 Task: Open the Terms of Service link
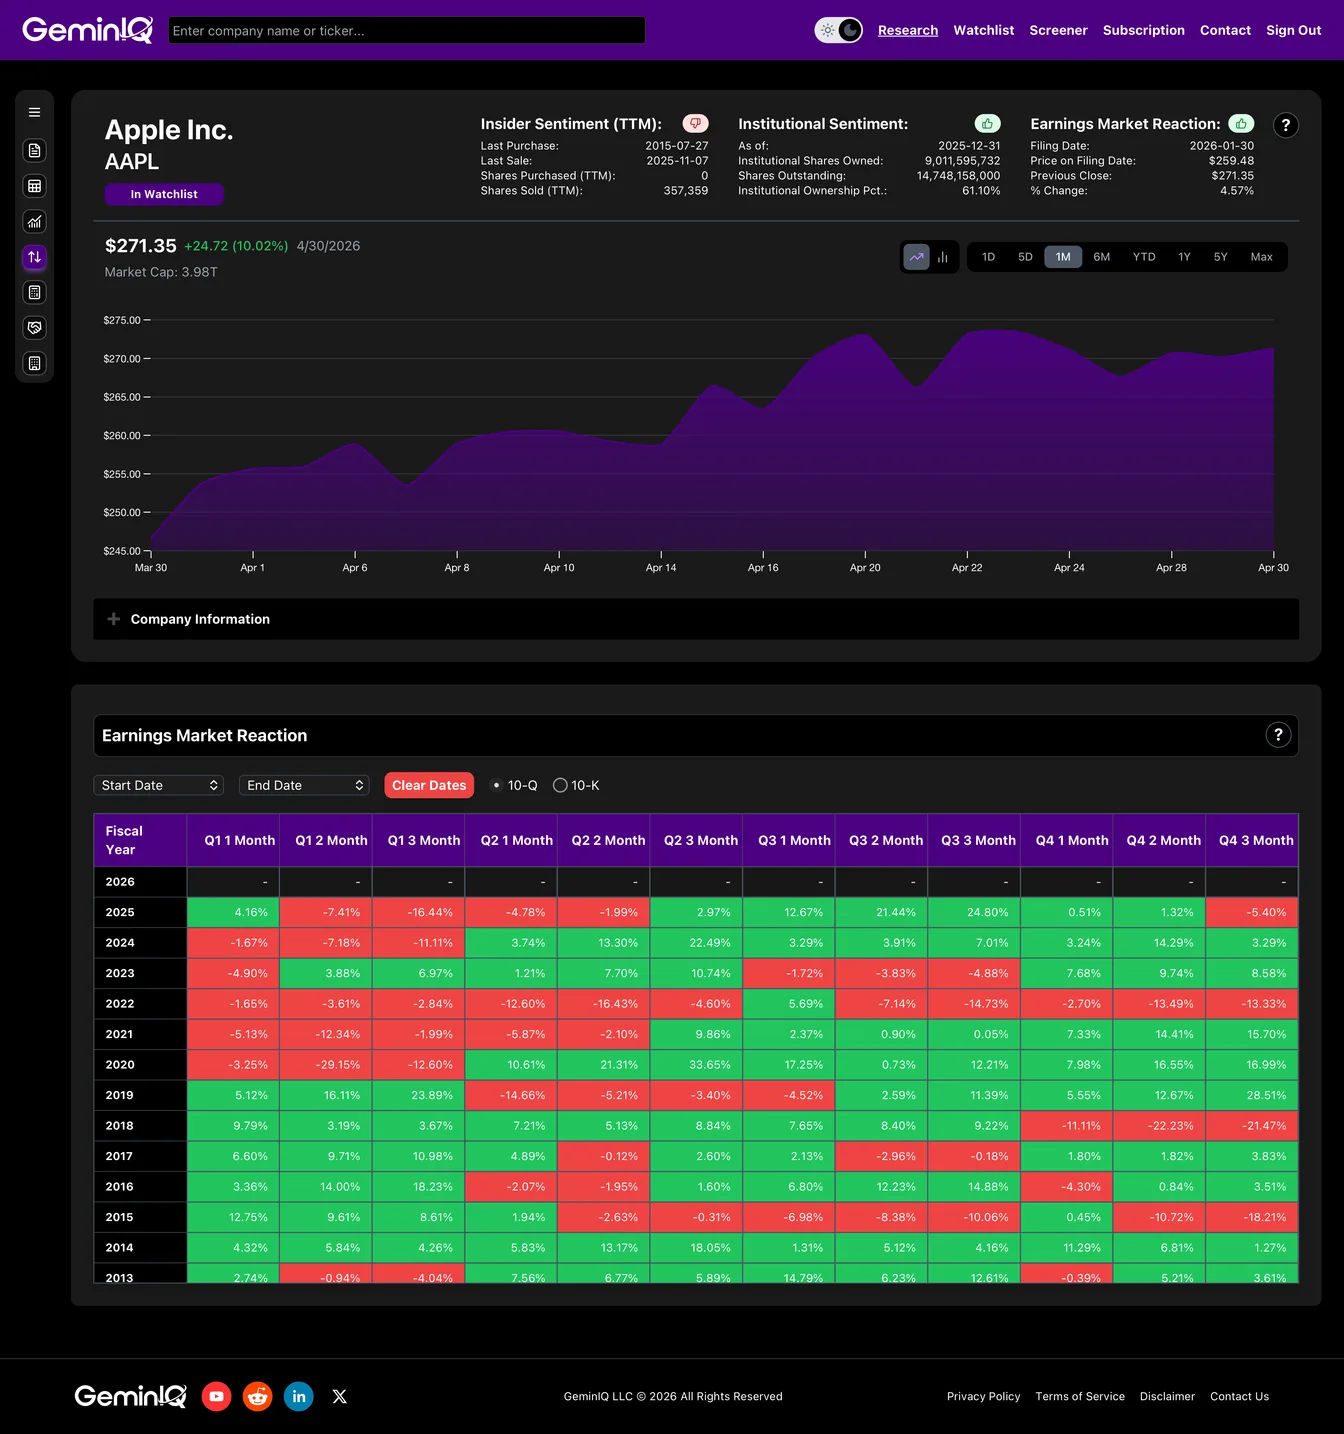click(x=1080, y=1396)
